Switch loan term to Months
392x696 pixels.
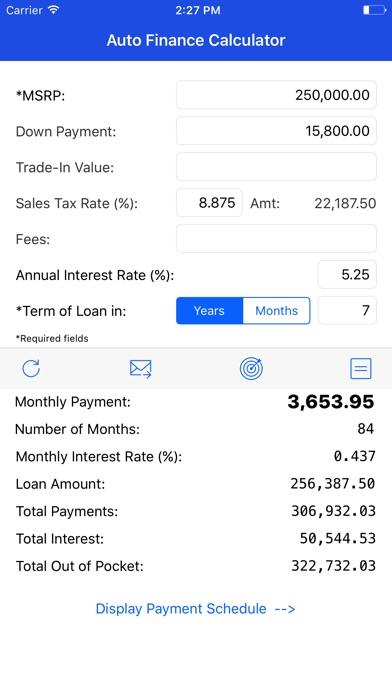[277, 311]
